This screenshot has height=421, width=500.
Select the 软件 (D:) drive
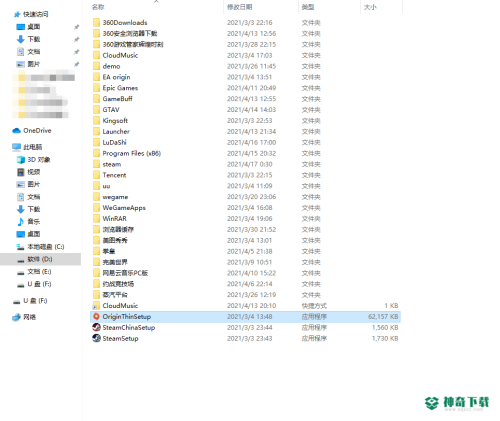click(x=40, y=259)
